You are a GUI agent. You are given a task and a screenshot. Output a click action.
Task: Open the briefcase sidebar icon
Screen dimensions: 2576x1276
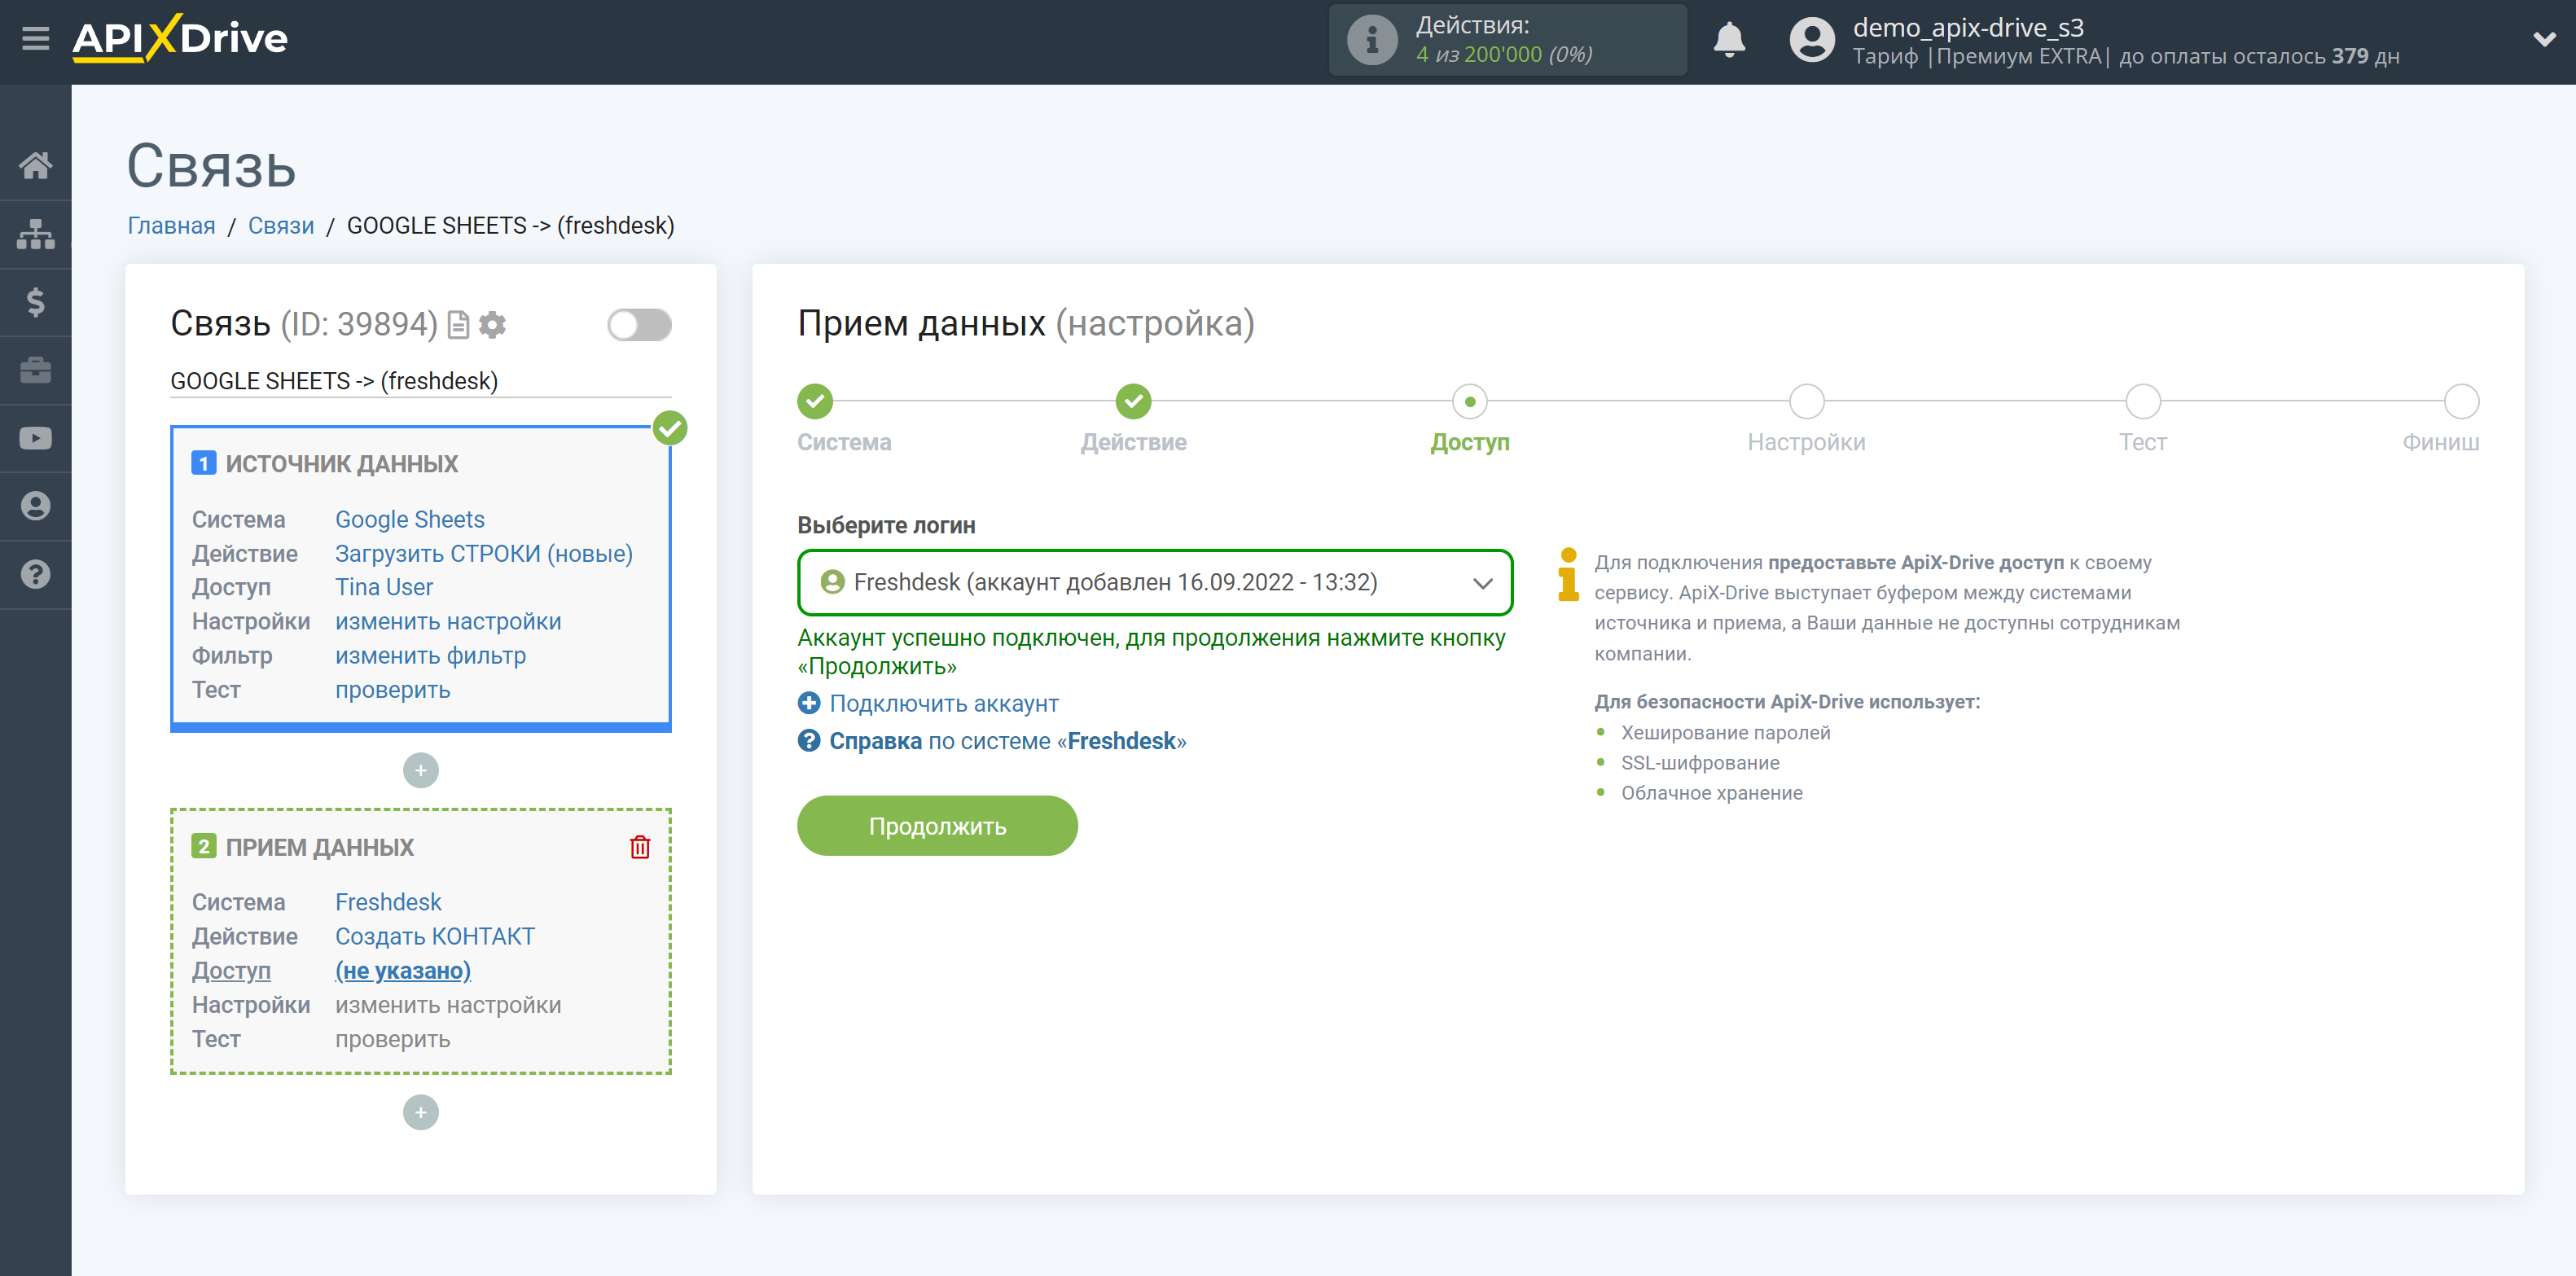(x=35, y=370)
